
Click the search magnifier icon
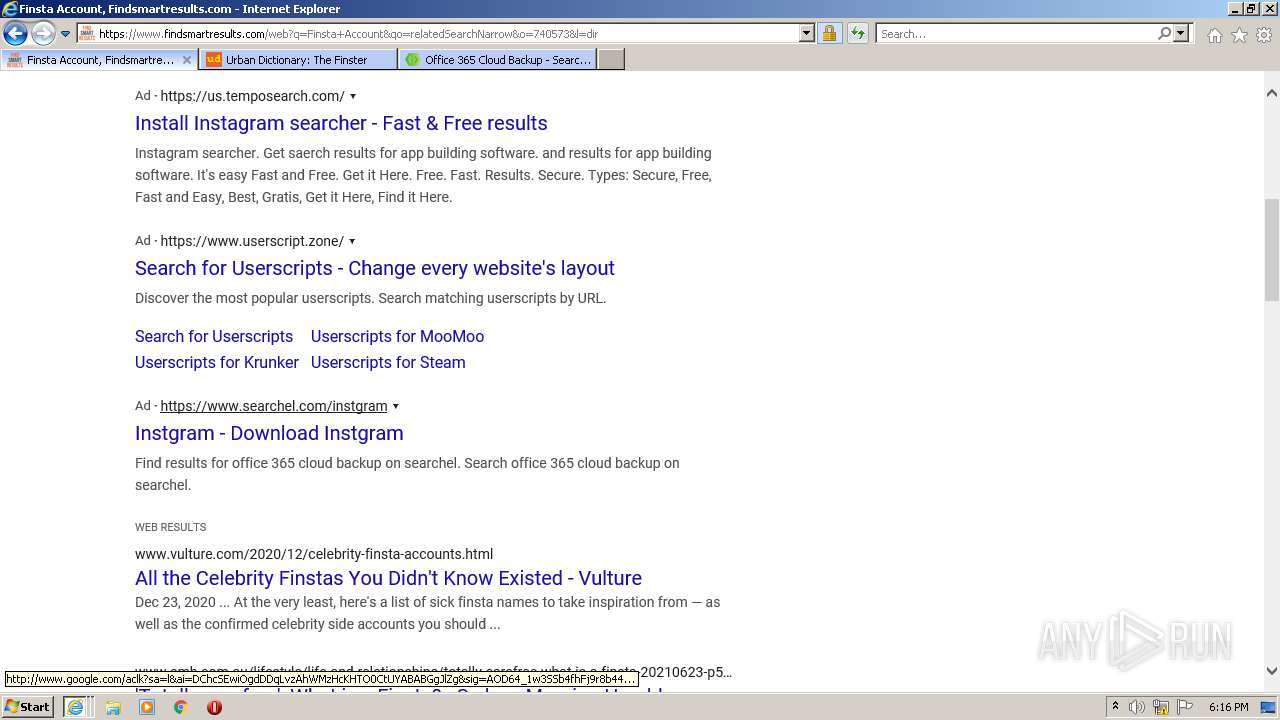click(x=1164, y=34)
